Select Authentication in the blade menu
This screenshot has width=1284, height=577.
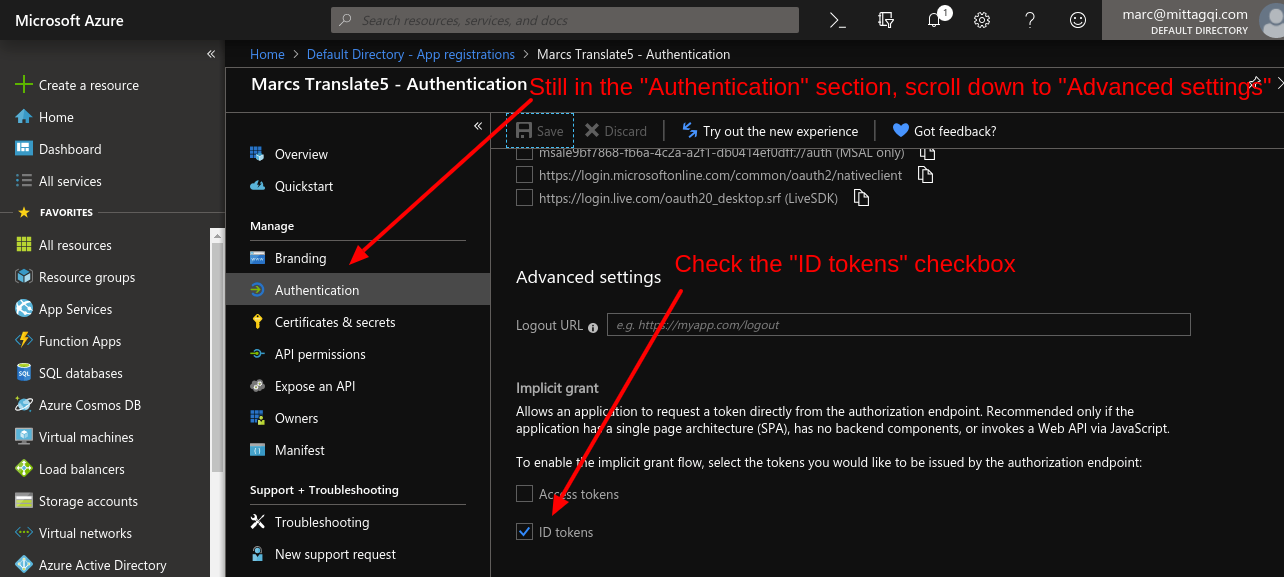358,290
